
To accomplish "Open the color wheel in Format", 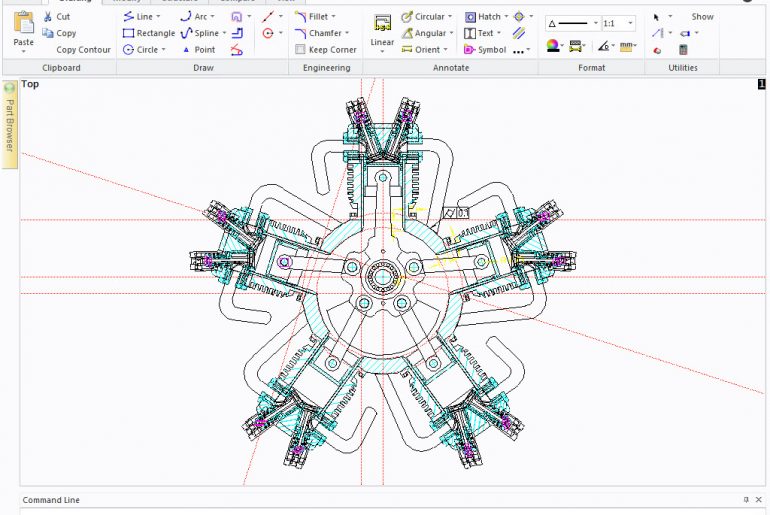I will (x=554, y=46).
